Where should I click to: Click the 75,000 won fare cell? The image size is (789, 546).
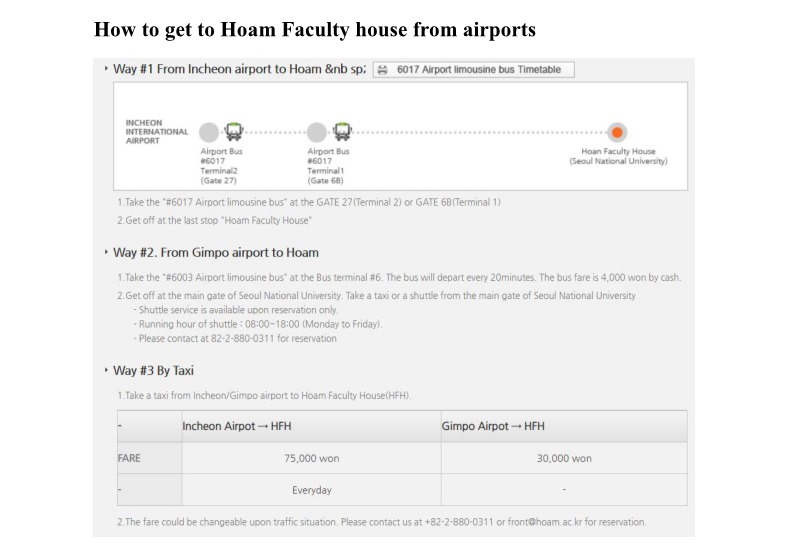click(311, 458)
